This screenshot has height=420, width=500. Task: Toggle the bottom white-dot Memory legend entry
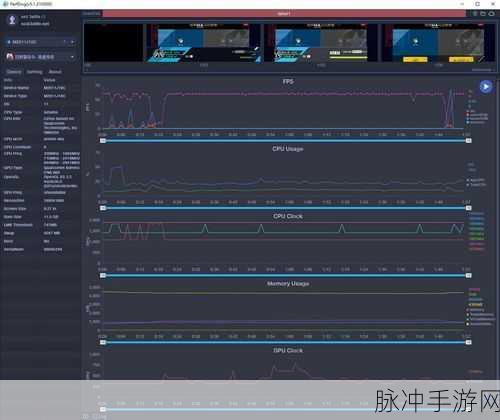click(479, 324)
